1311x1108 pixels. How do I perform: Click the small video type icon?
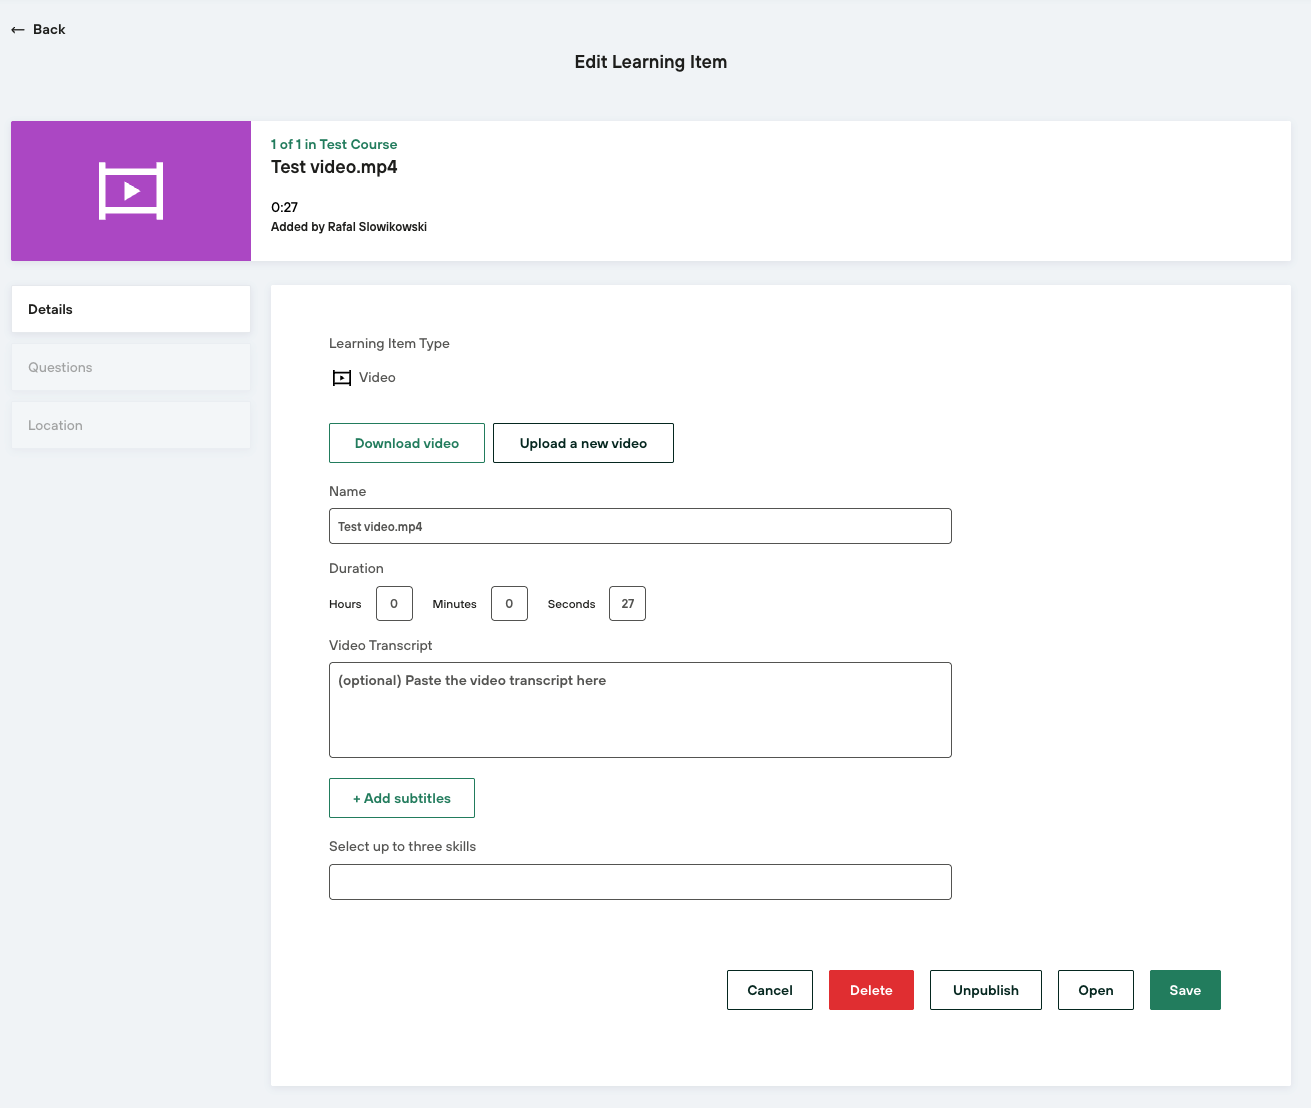click(x=342, y=378)
